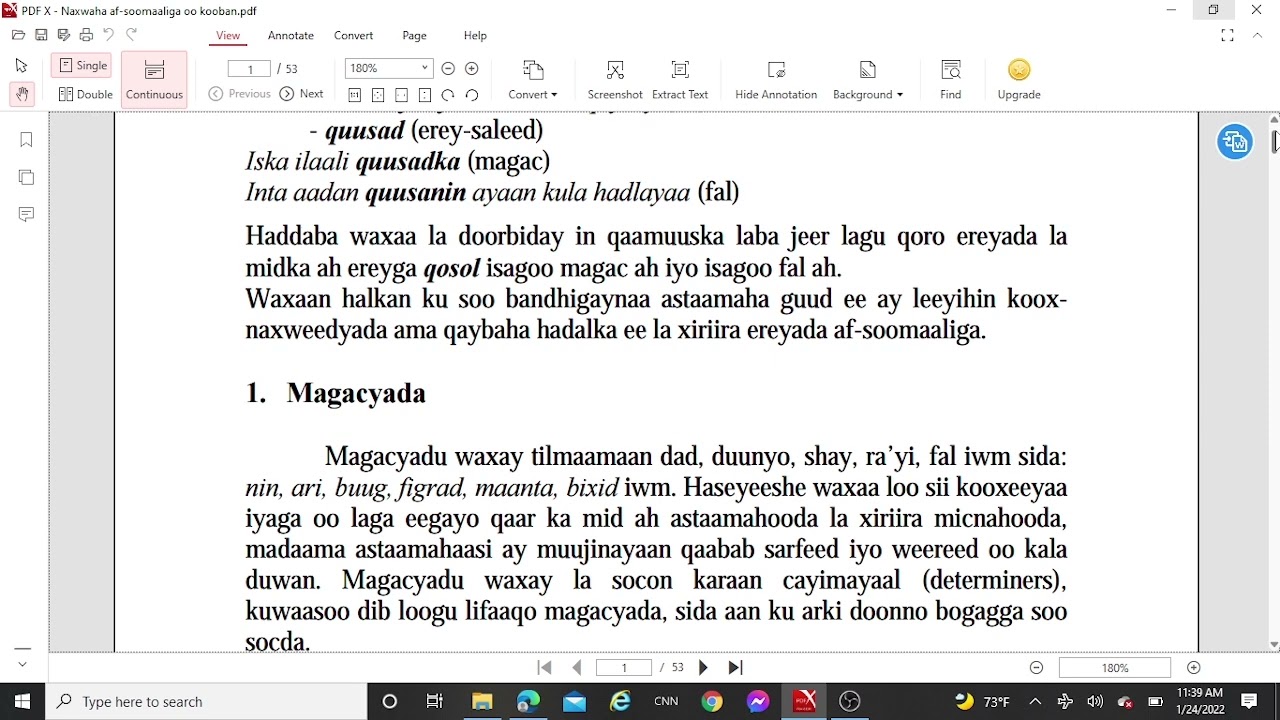The width and height of the screenshot is (1280, 720).
Task: Open the Windows notification center
Action: point(1249,701)
